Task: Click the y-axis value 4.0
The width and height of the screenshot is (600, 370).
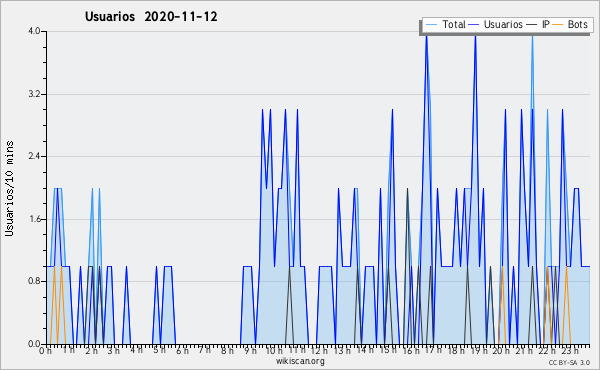Action: pos(34,31)
